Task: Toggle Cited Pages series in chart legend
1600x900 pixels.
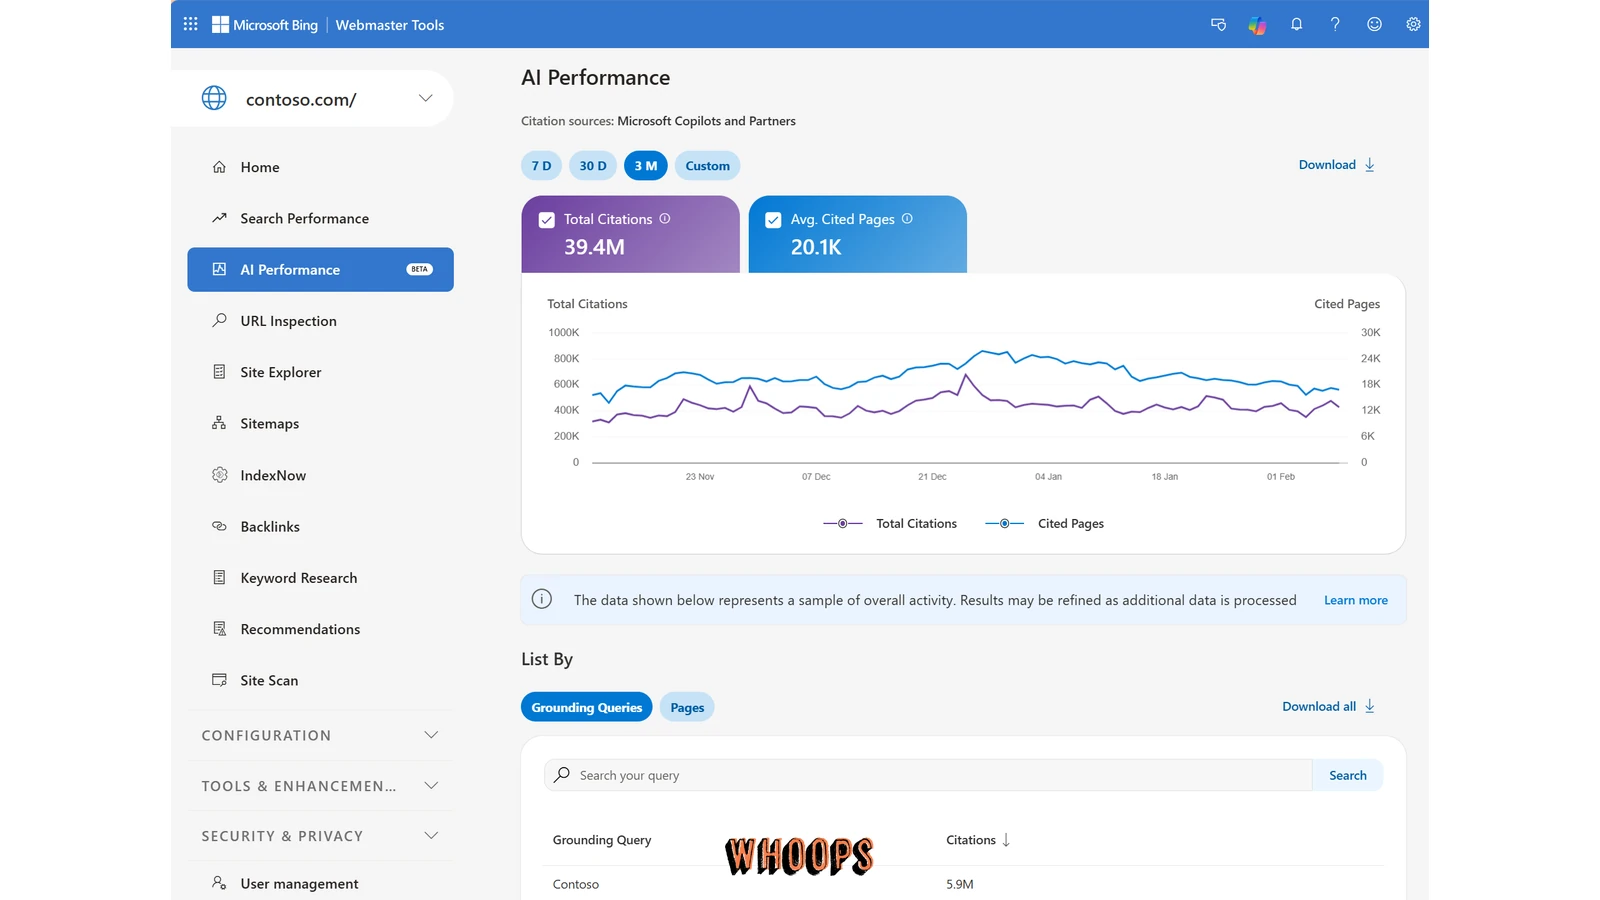Action: click(x=1044, y=523)
